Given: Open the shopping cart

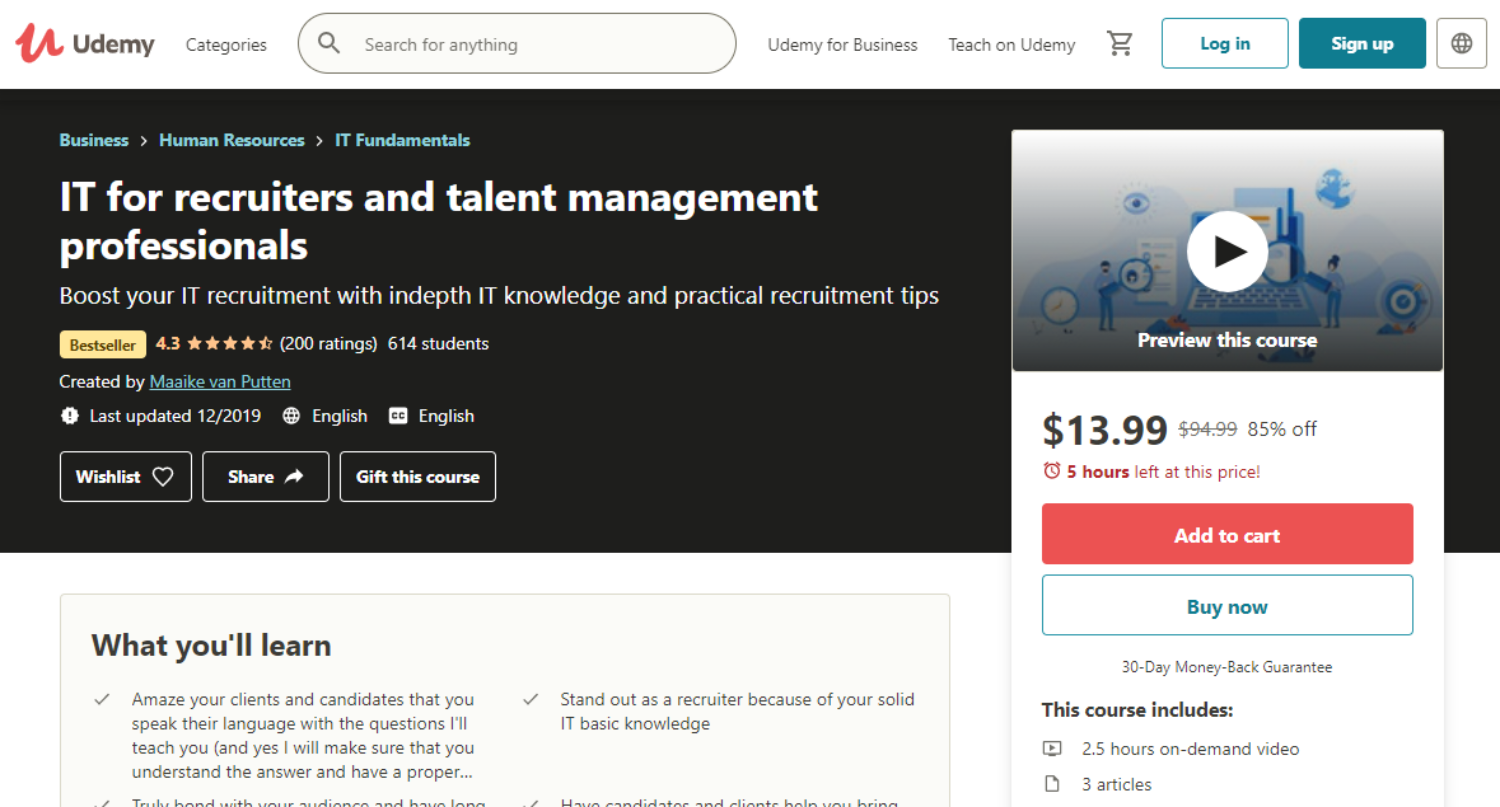Looking at the screenshot, I should click(x=1119, y=44).
